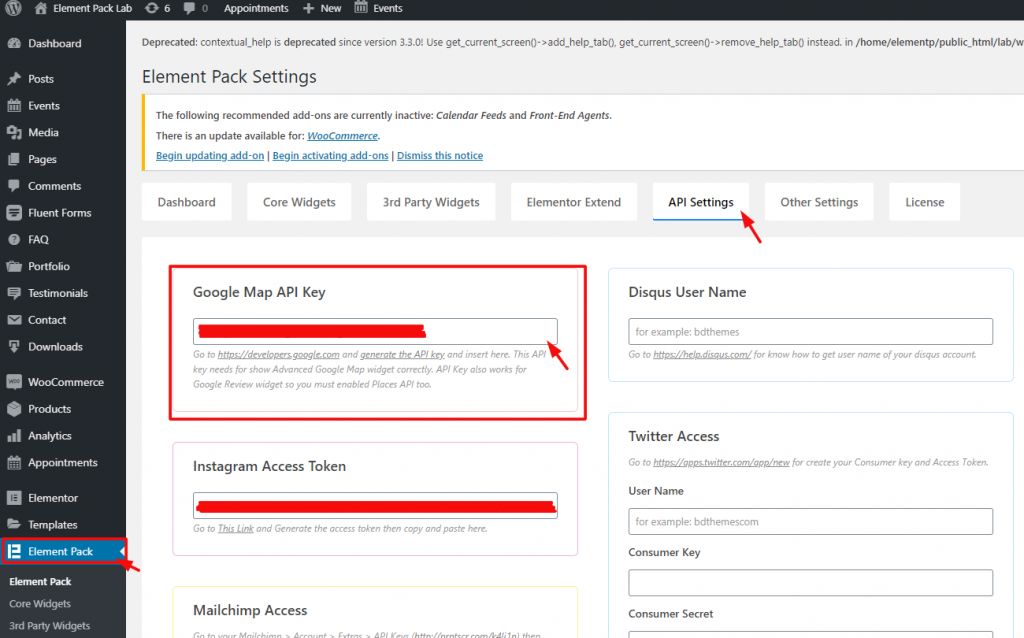1024x638 pixels.
Task: Click the Twitter Consumer Key field
Action: point(810,583)
